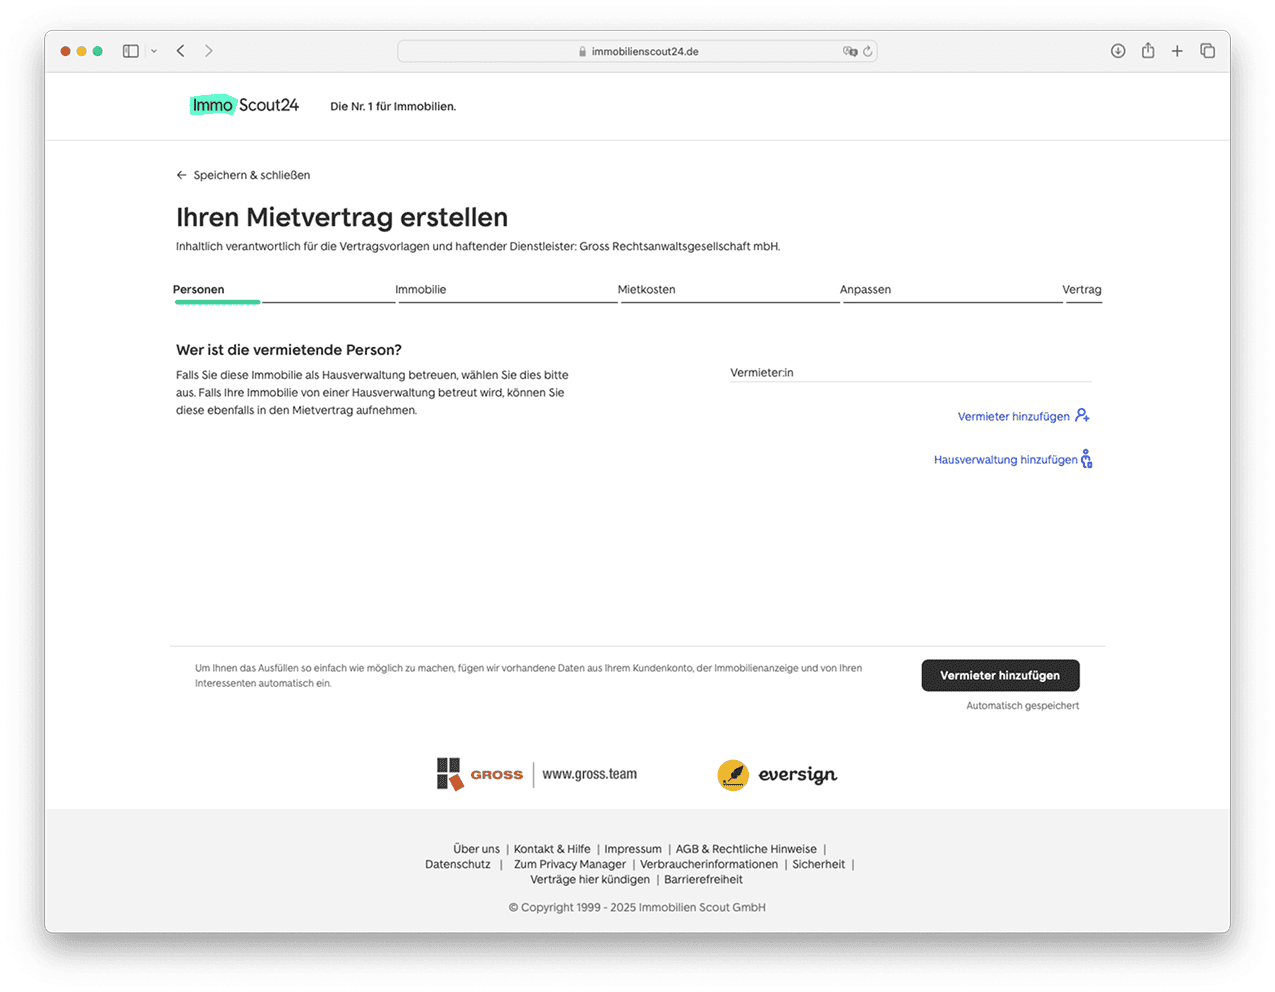
Task: Open the Anpassen step tab
Action: (865, 290)
